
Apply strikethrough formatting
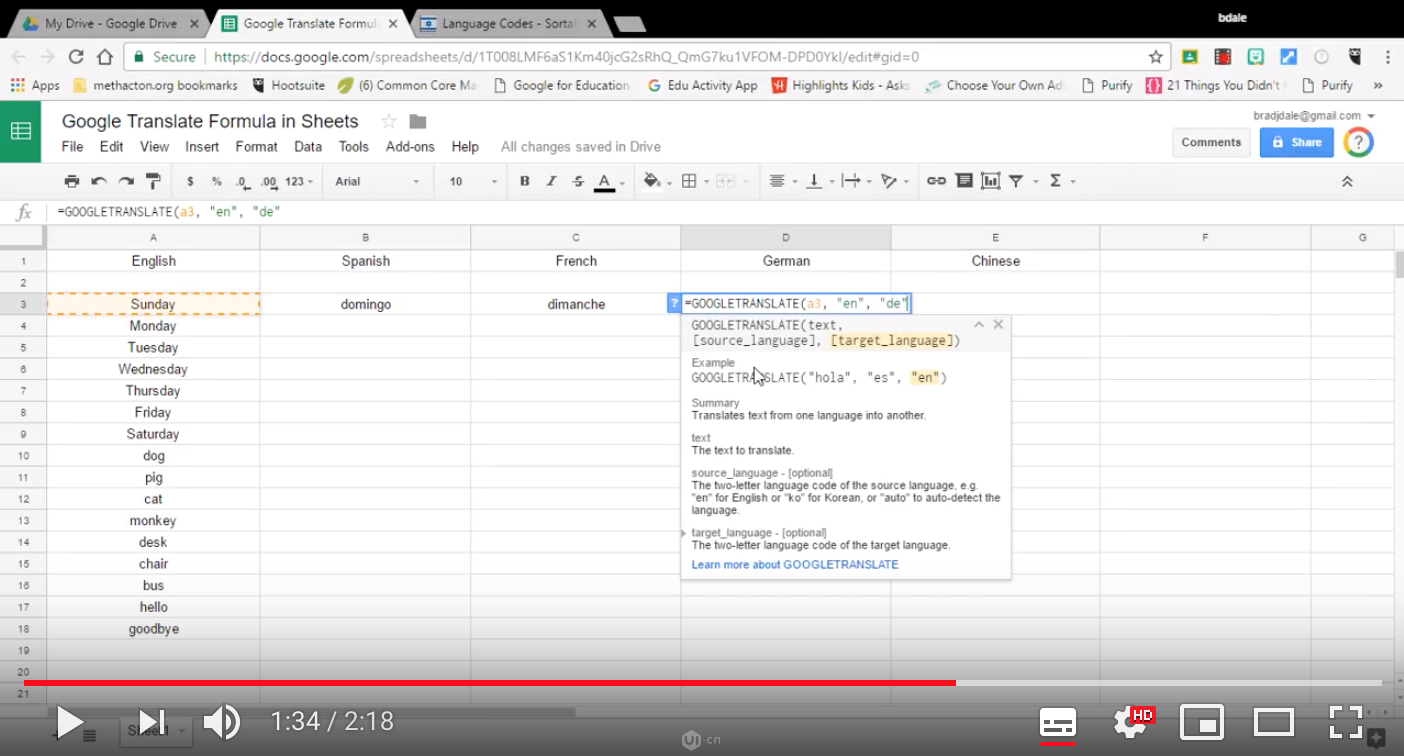[578, 181]
